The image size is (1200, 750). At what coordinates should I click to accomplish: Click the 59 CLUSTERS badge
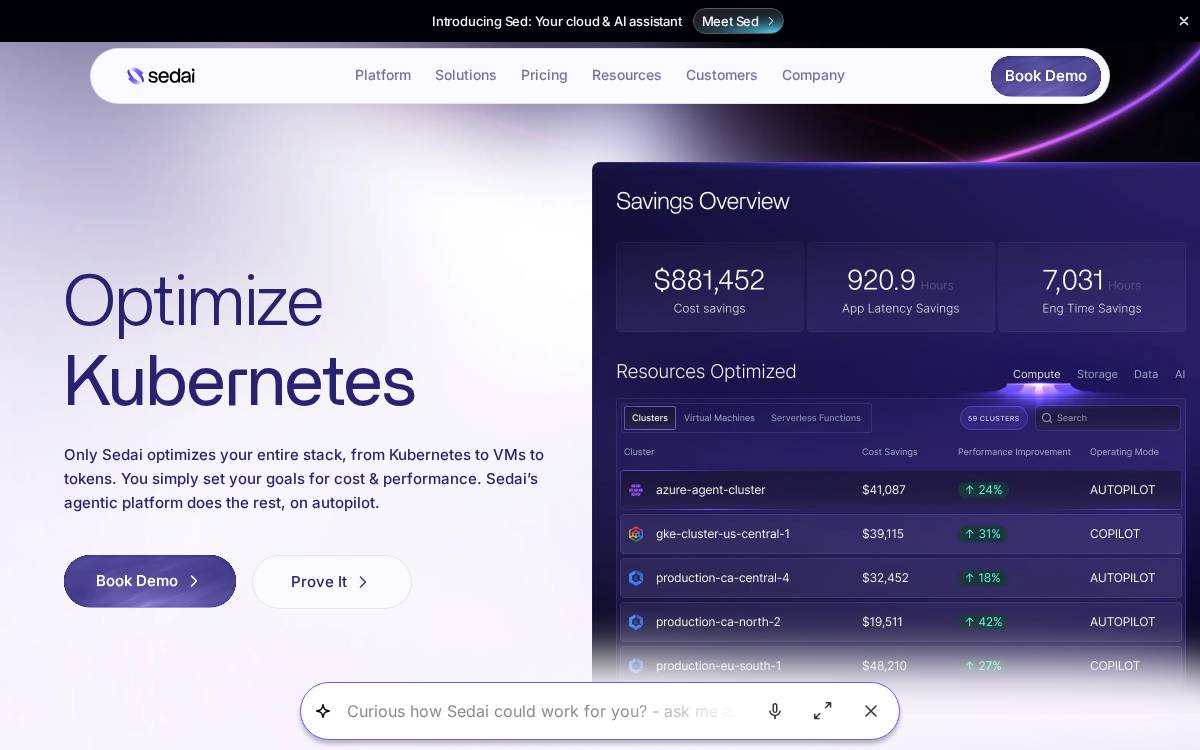pos(994,418)
